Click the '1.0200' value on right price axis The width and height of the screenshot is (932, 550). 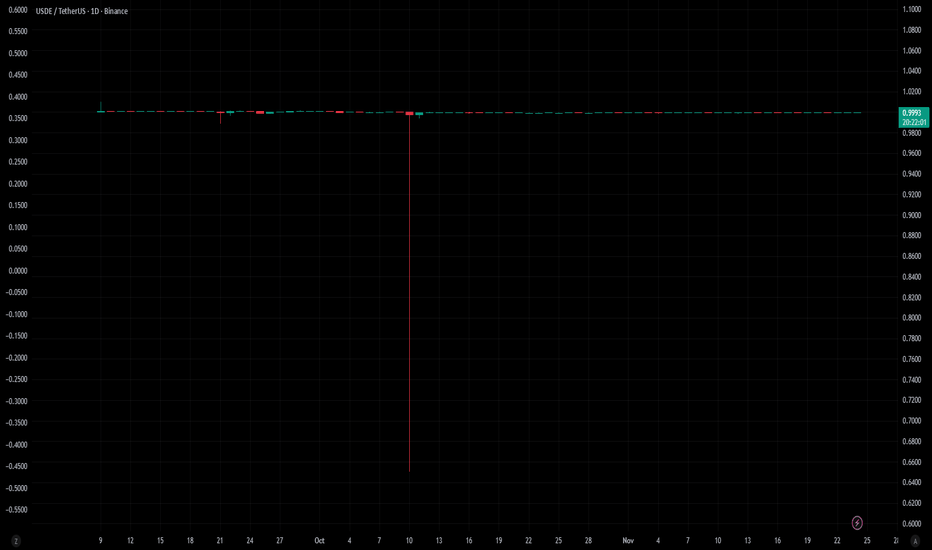912,92
